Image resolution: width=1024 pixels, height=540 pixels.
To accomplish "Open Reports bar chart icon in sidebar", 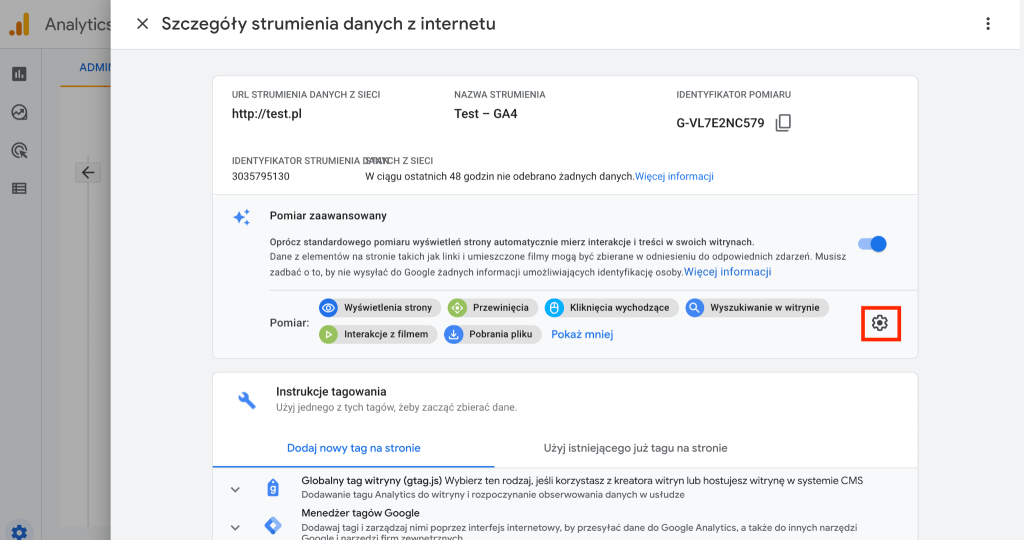I will [x=20, y=74].
